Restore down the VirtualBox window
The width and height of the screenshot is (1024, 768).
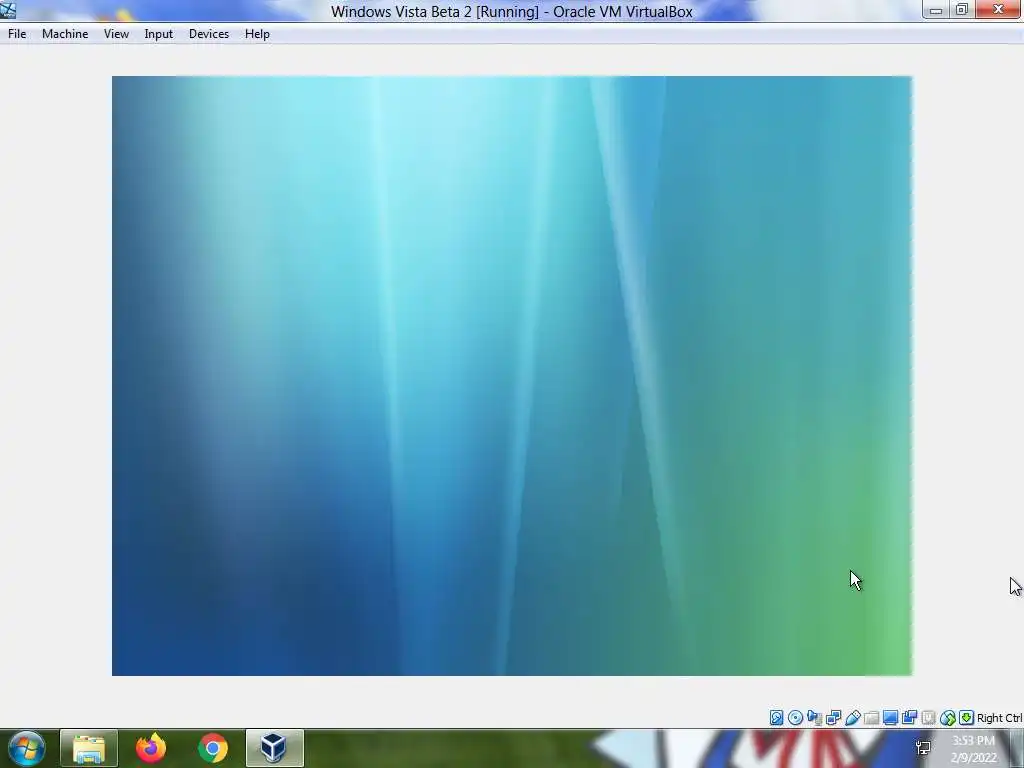pos(962,10)
